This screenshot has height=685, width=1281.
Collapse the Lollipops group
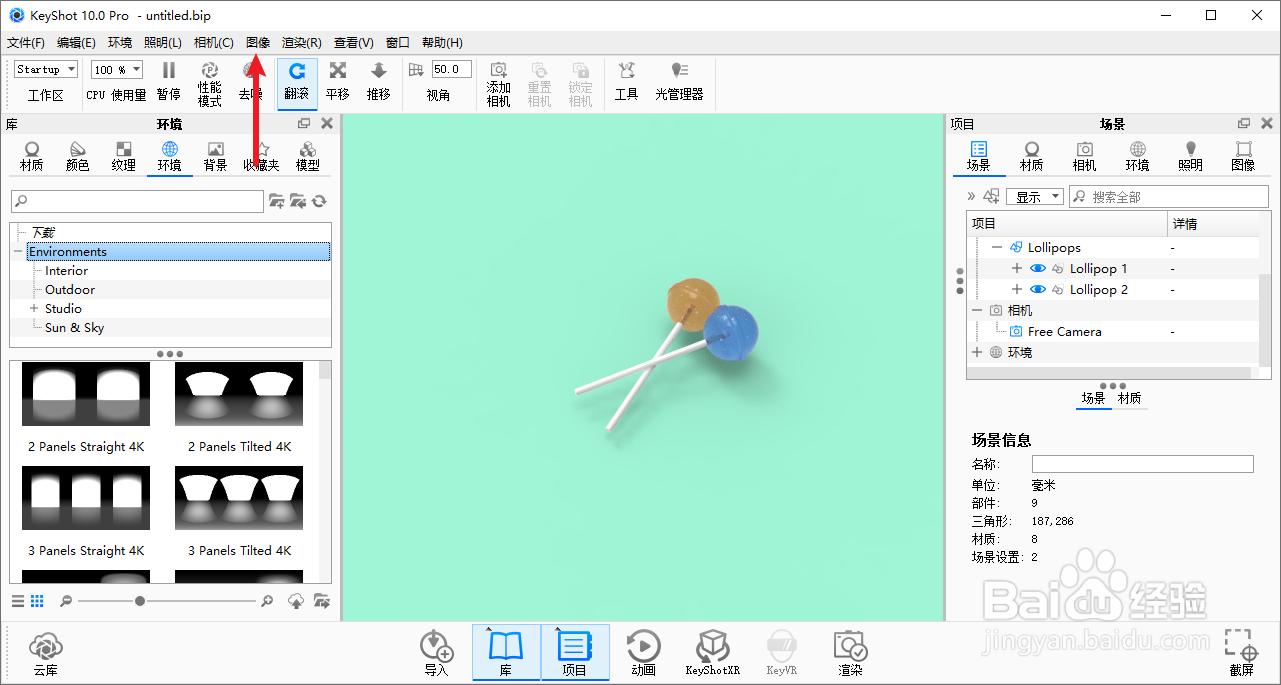996,248
